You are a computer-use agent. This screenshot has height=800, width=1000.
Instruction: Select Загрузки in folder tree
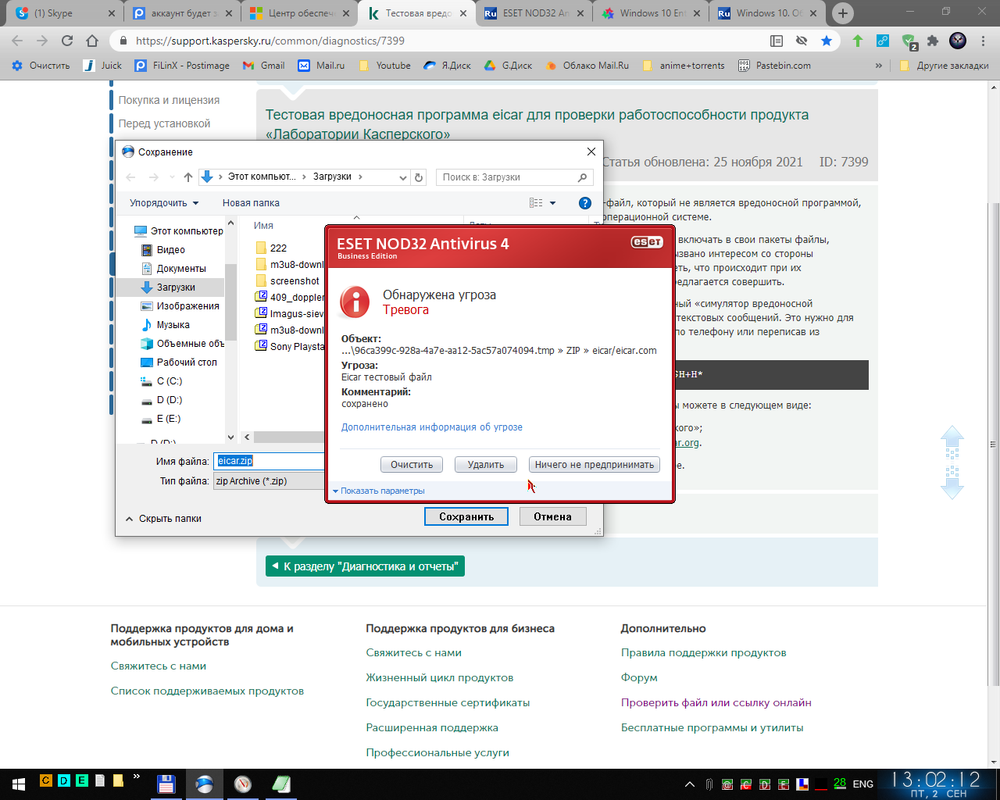[x=176, y=287]
